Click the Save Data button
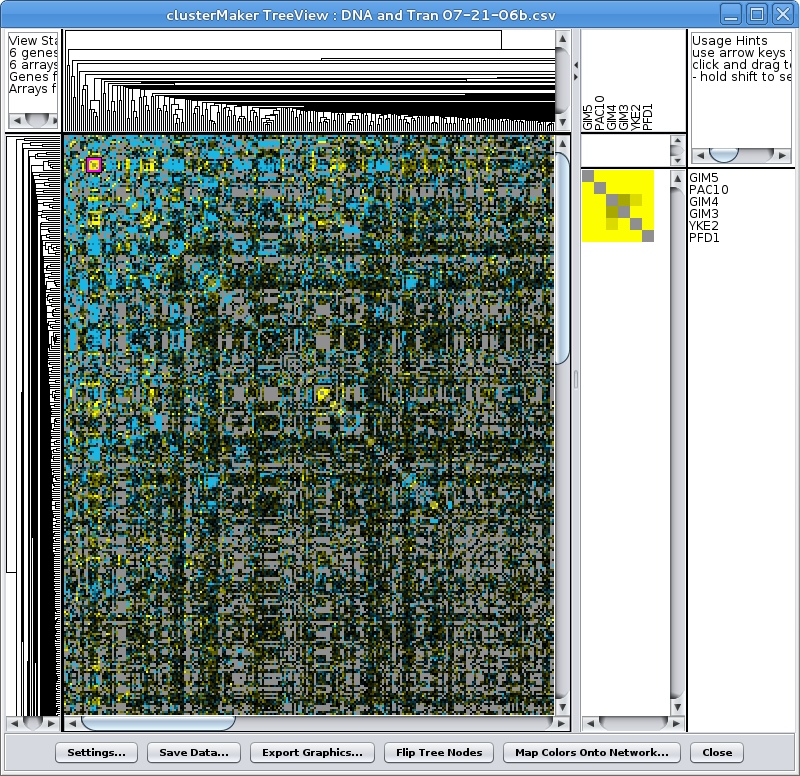800x776 pixels. pos(194,752)
